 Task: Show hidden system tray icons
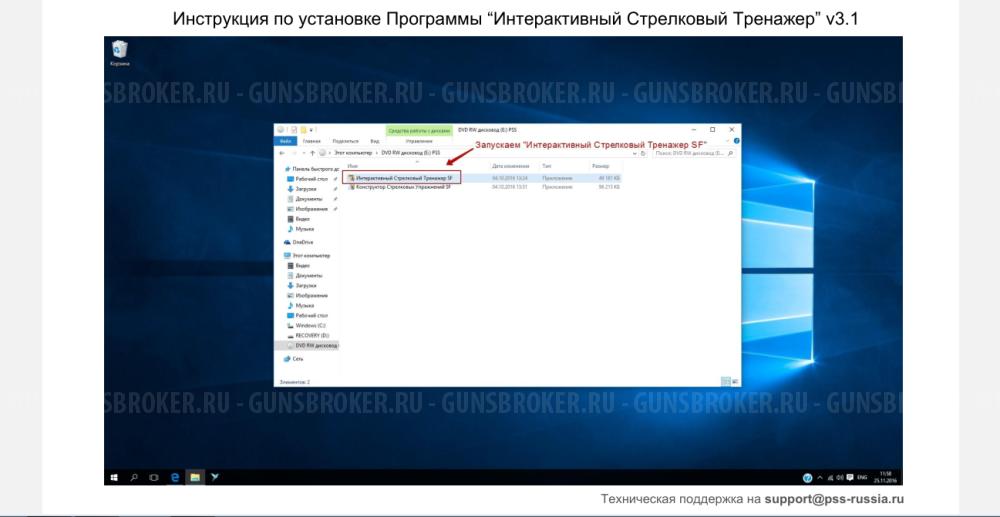(820, 477)
